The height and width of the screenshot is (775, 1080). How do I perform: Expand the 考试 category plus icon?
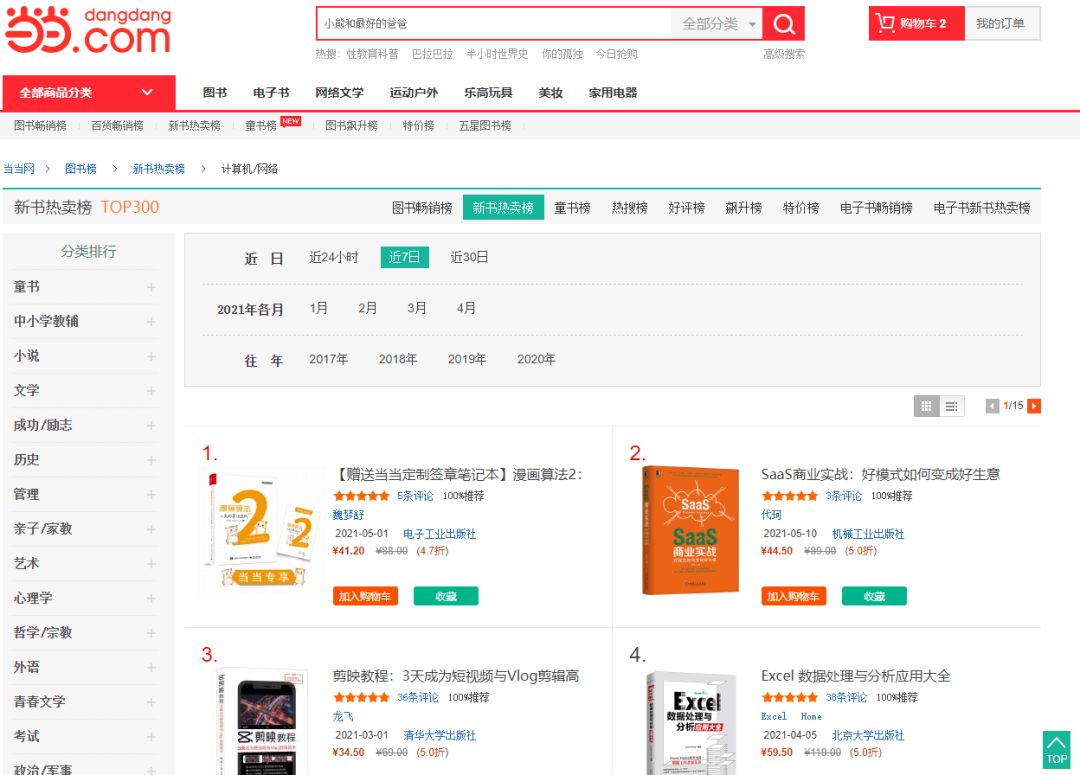click(x=151, y=736)
